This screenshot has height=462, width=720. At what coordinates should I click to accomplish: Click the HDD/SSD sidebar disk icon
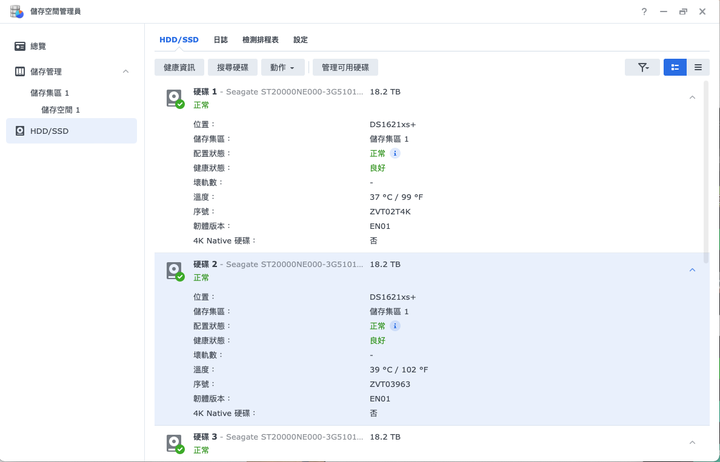[x=20, y=131]
